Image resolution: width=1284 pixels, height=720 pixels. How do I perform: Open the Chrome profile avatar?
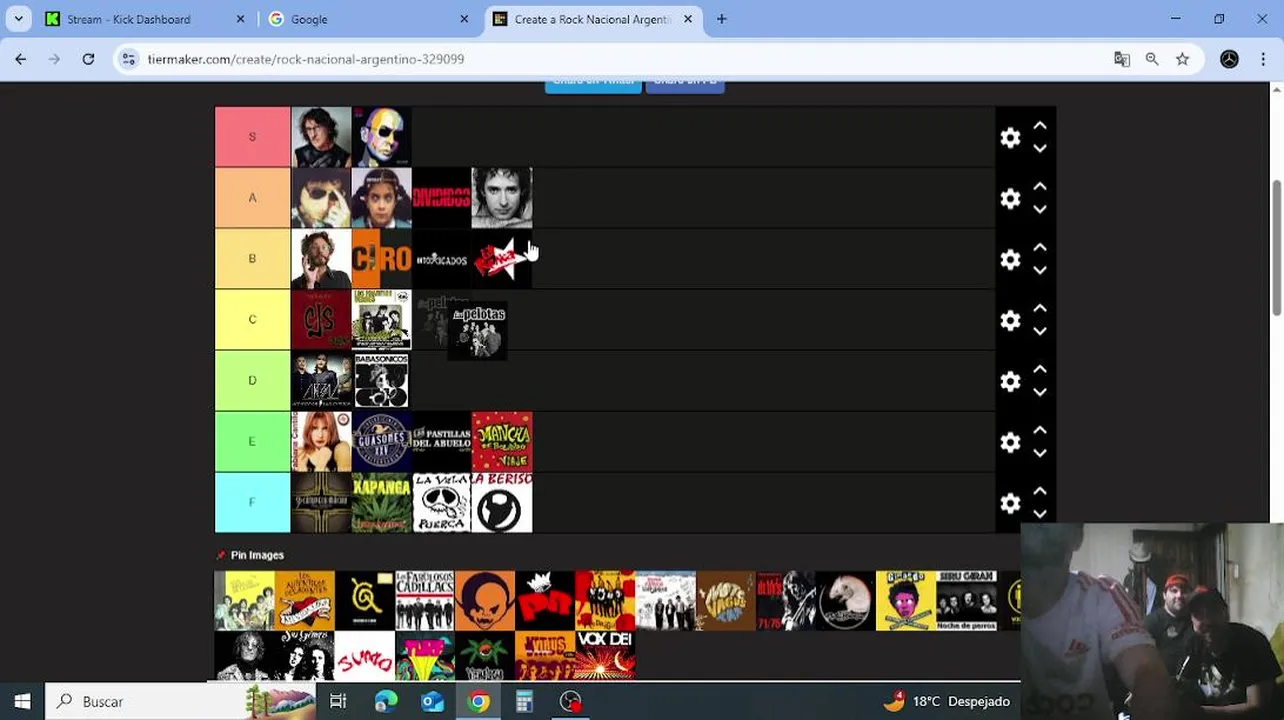(x=1229, y=59)
